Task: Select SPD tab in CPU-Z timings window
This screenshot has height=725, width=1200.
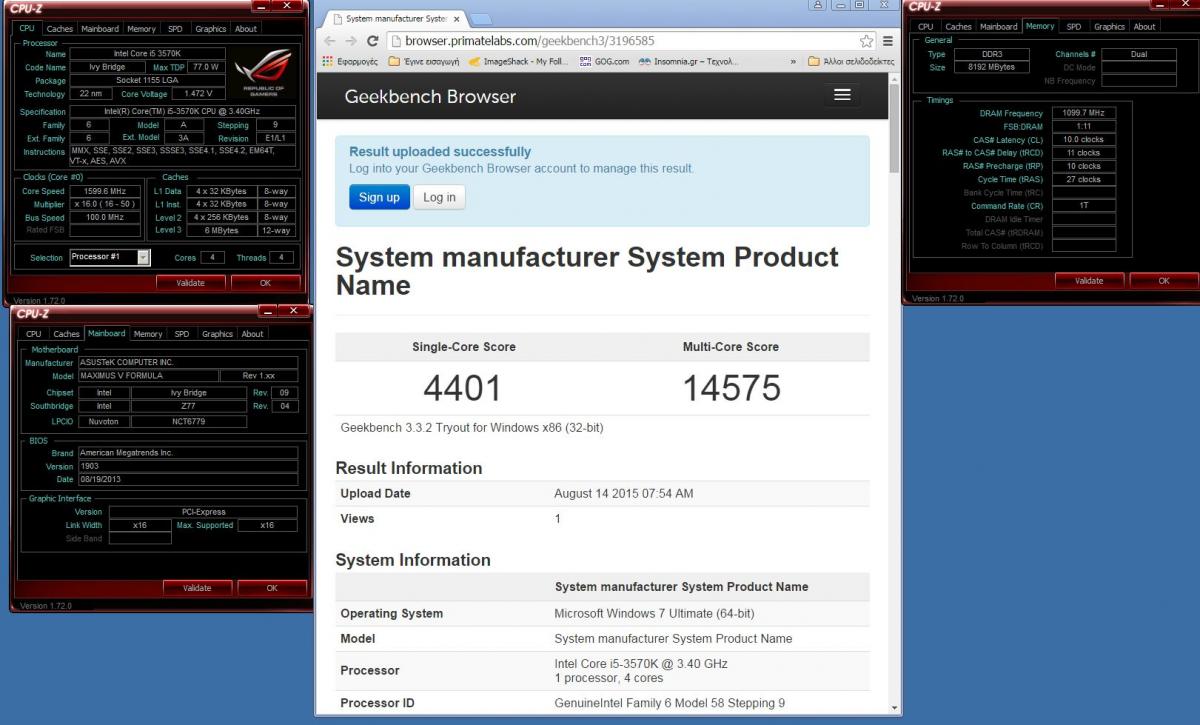Action: coord(1073,27)
